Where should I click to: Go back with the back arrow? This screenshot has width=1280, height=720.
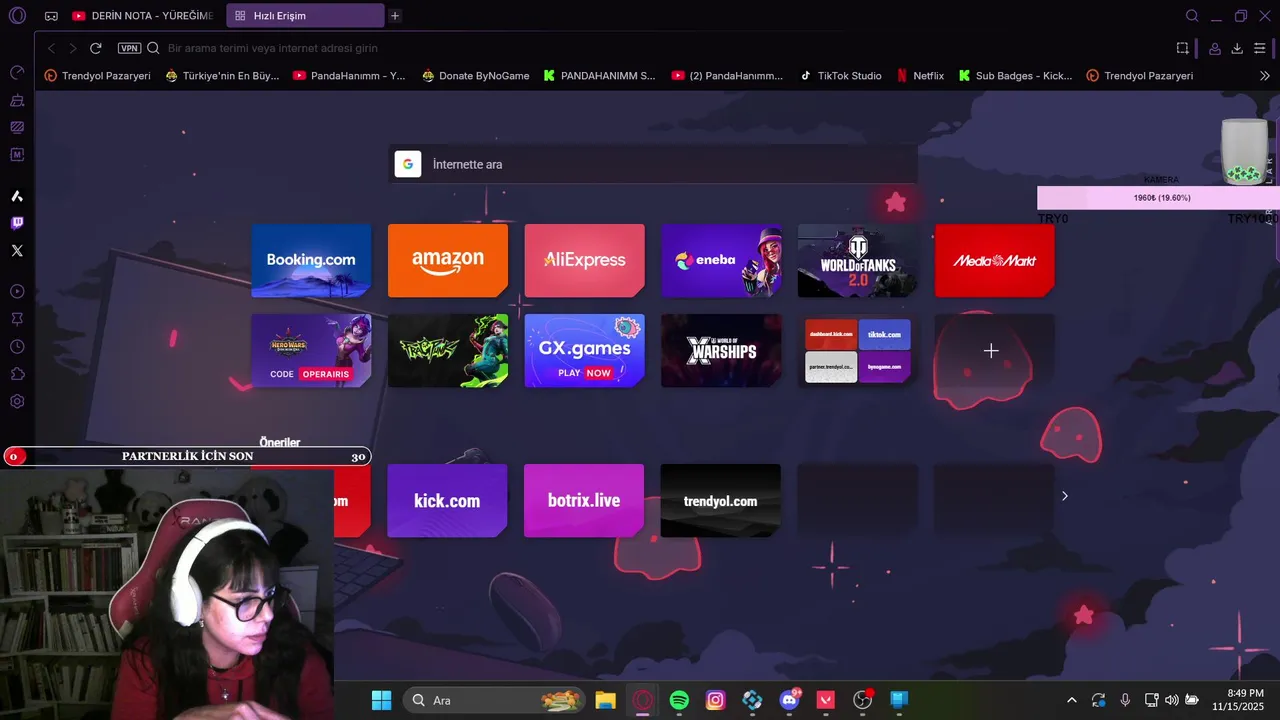click(x=52, y=48)
